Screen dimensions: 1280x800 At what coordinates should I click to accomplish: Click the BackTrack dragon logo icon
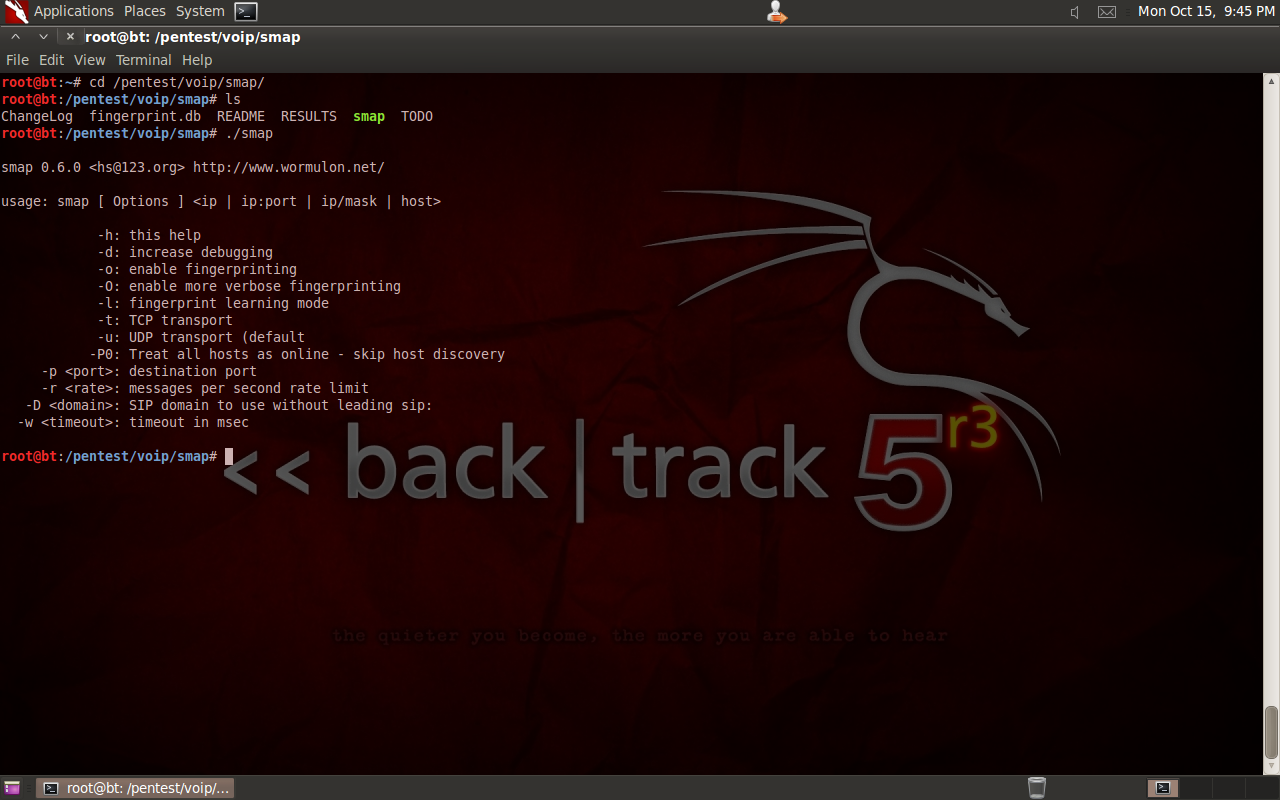click(x=16, y=12)
